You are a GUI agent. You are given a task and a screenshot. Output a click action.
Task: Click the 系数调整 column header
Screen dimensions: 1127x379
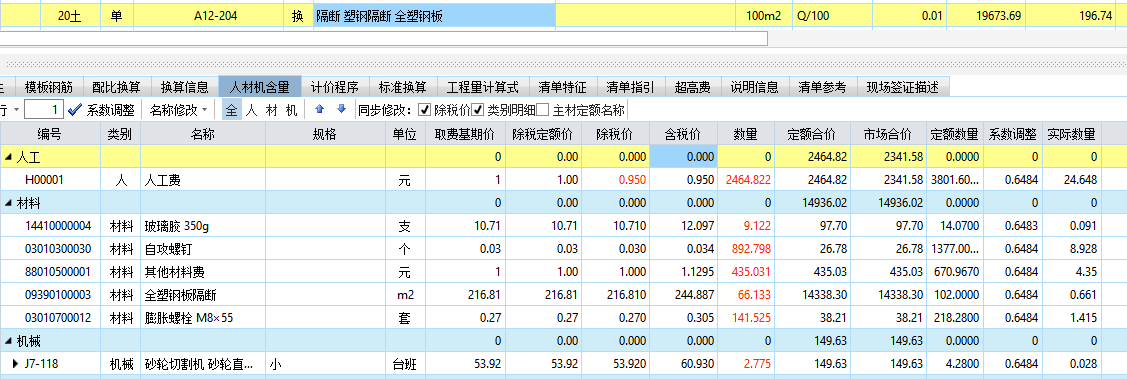click(x=1013, y=134)
